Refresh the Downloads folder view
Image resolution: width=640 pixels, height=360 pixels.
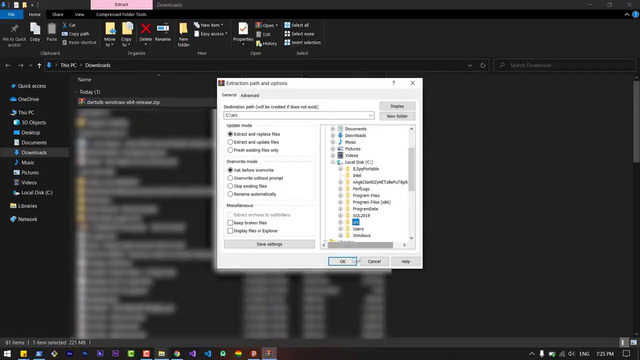(483, 65)
